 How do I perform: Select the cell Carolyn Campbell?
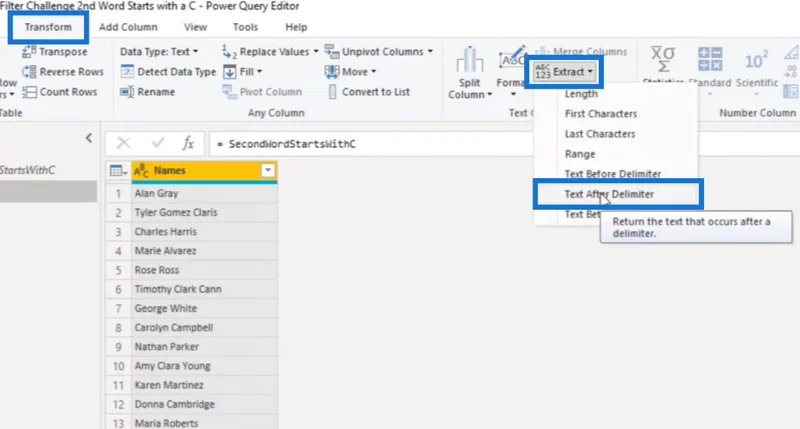point(205,327)
